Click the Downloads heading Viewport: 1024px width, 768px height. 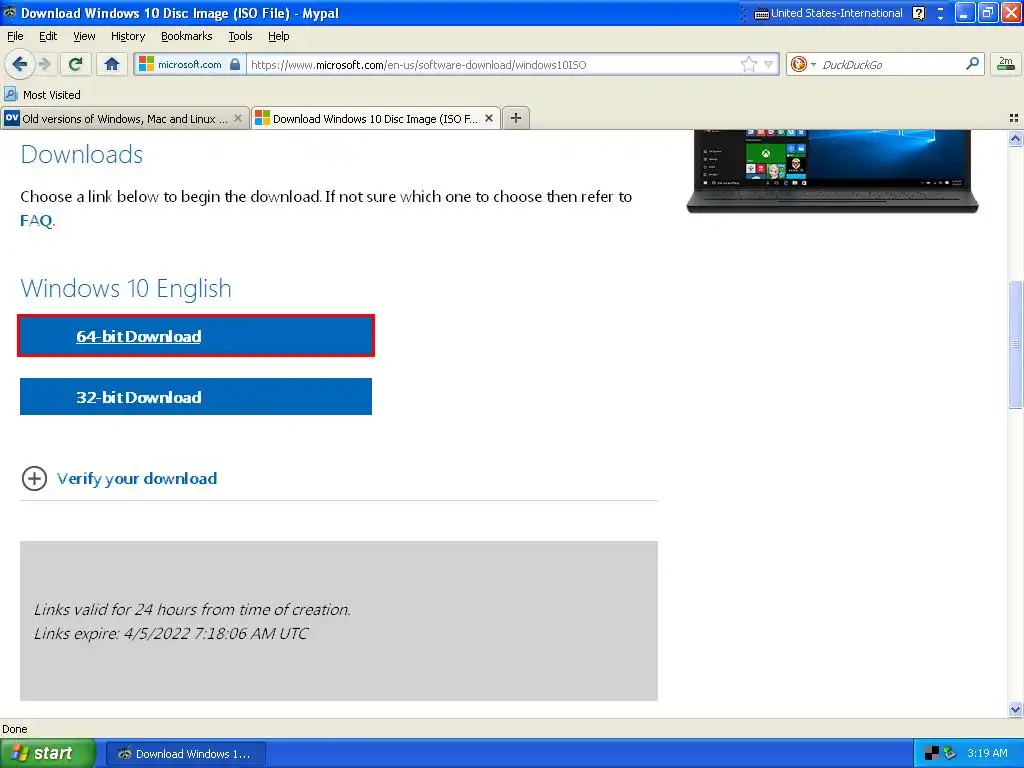click(82, 155)
